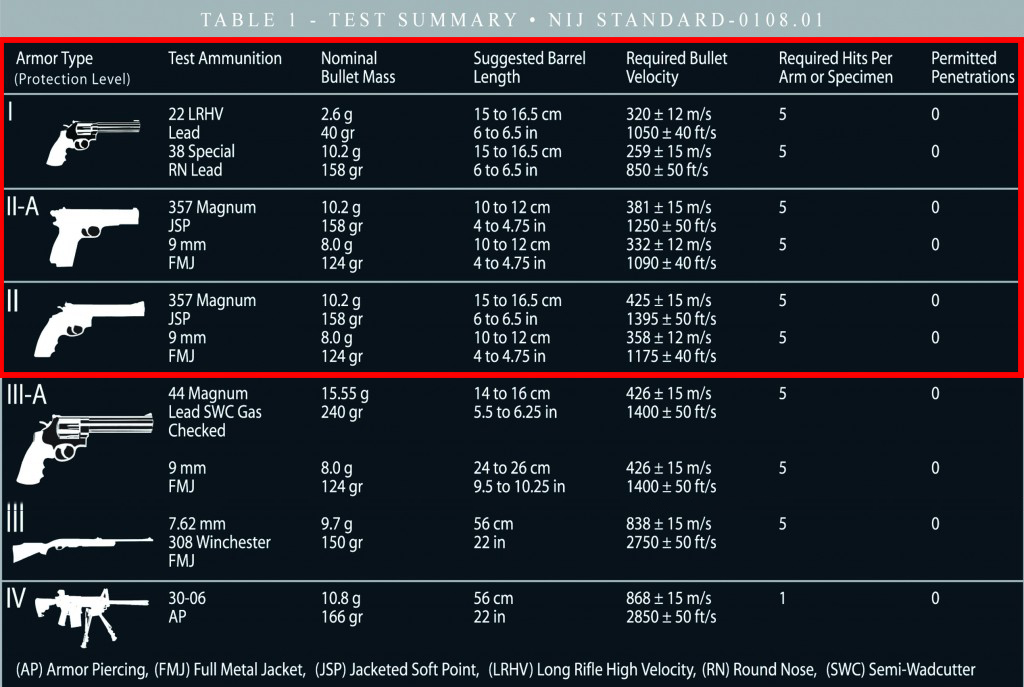Click the Level II revolver silhouette
The height and width of the screenshot is (687, 1024).
click(89, 328)
